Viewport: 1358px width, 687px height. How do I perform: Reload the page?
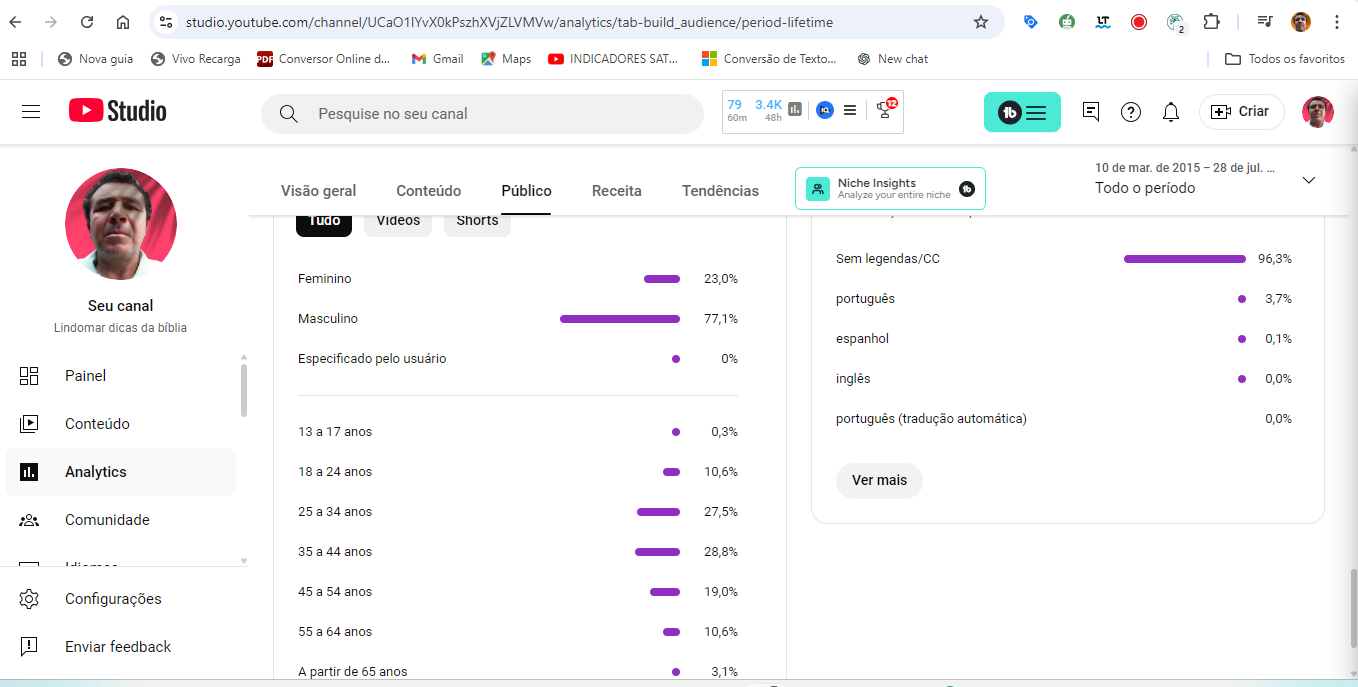coord(87,22)
